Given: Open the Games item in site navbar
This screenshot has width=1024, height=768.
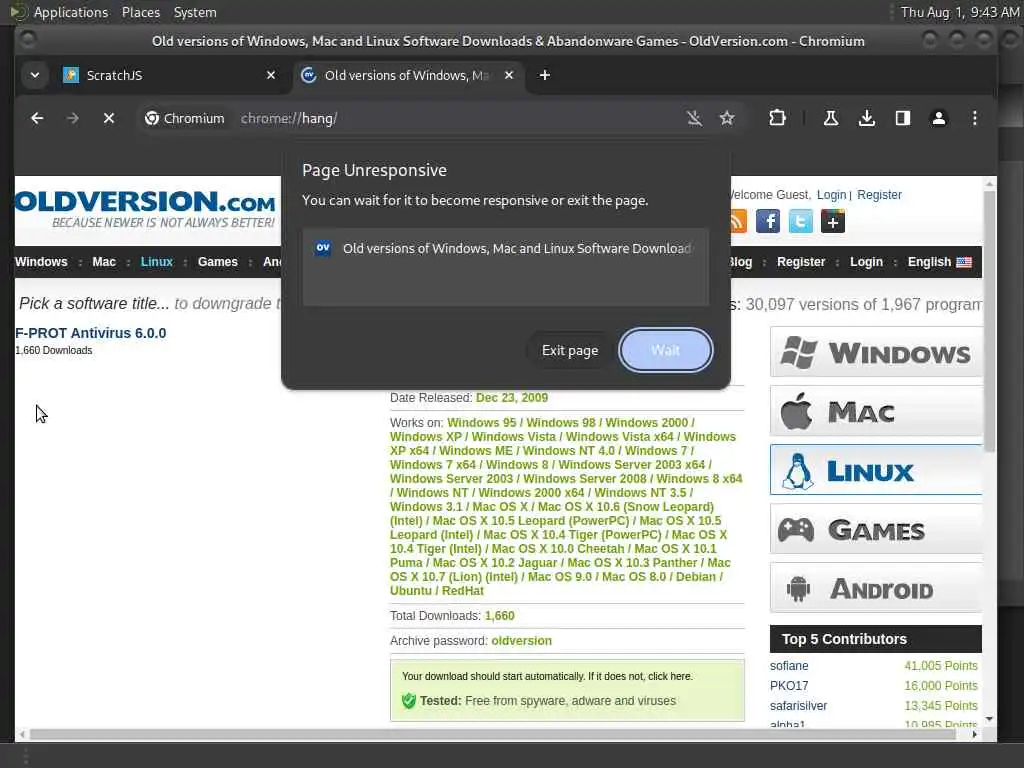Looking at the screenshot, I should (217, 262).
